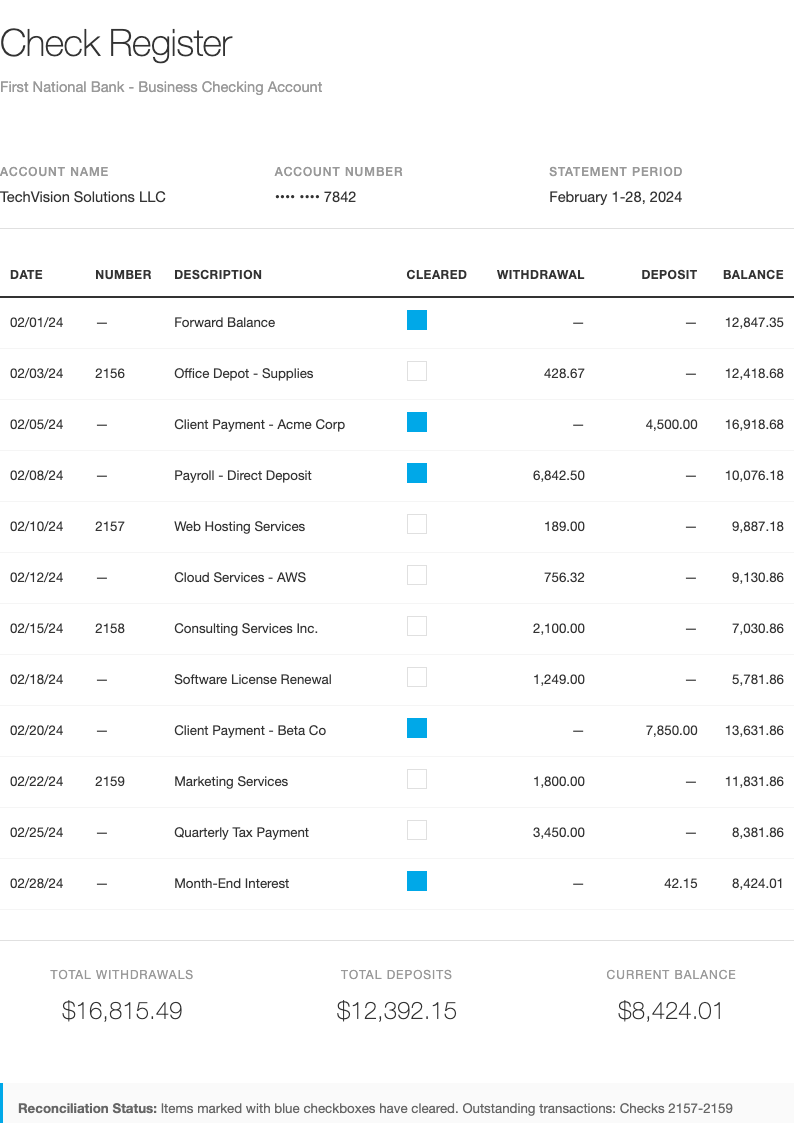Uncheck Client Payment - Beta Co checkbox
This screenshot has height=1123, width=794.
pos(417,727)
